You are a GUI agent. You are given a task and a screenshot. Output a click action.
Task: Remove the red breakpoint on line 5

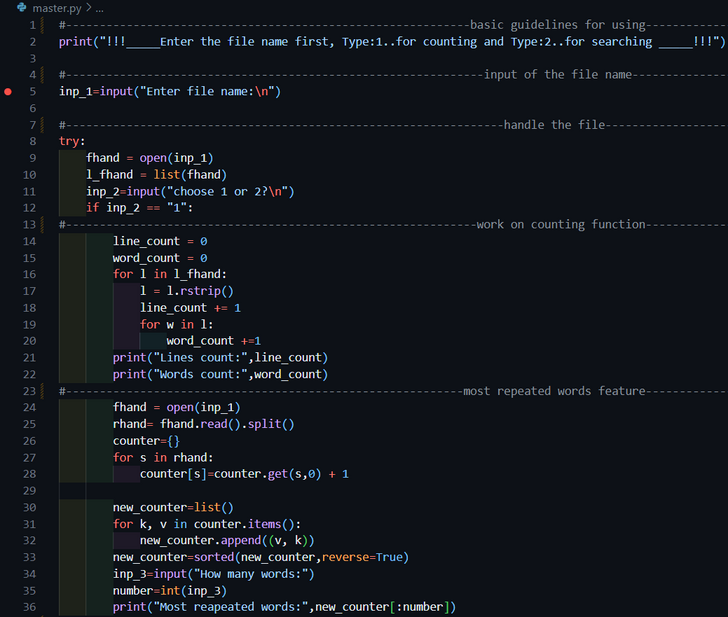[9, 92]
